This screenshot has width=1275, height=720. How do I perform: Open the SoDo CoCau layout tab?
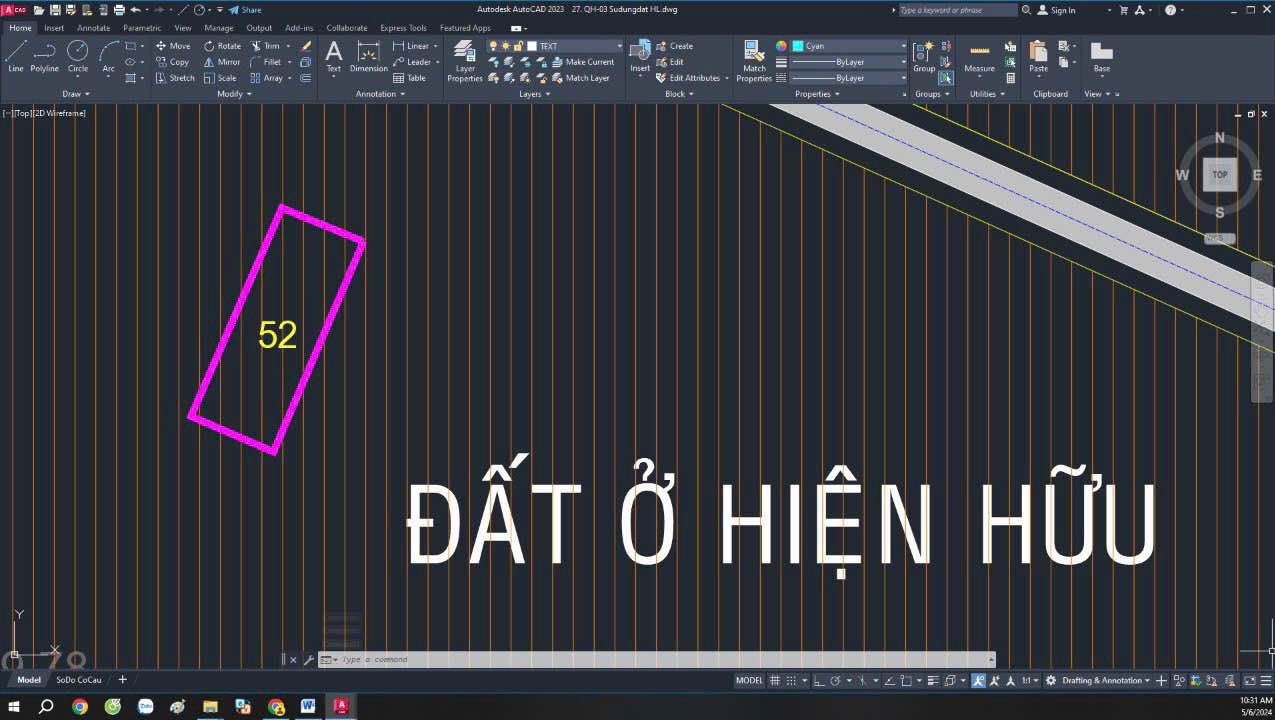79,680
